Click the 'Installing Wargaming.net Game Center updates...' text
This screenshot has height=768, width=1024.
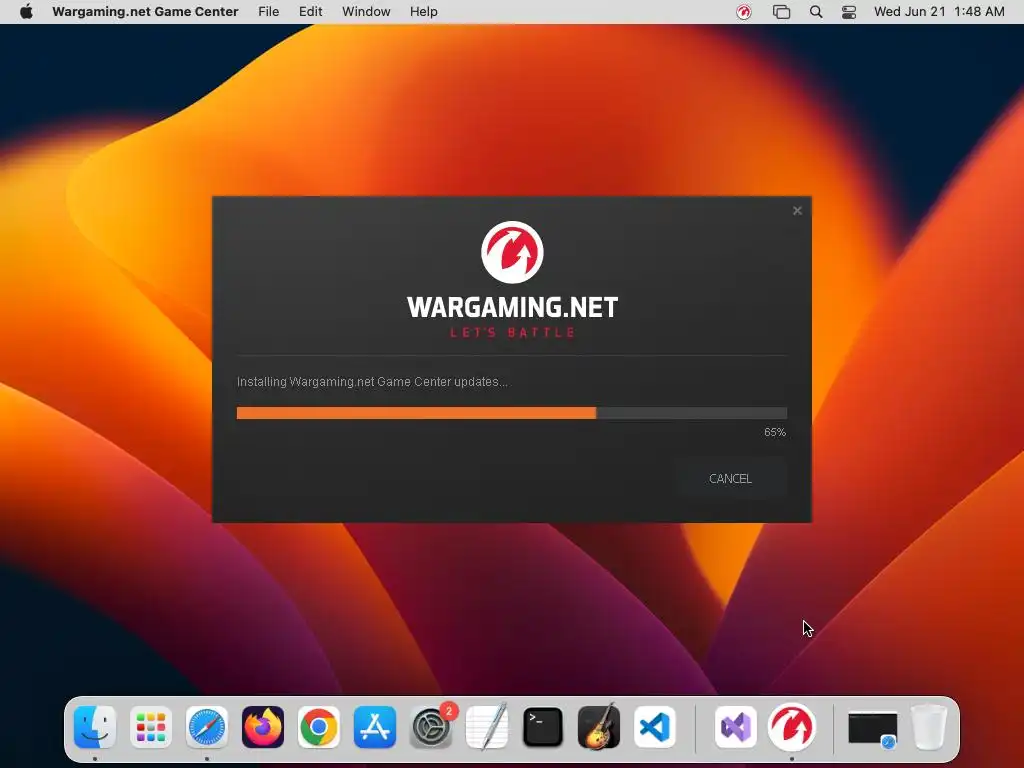(x=372, y=382)
